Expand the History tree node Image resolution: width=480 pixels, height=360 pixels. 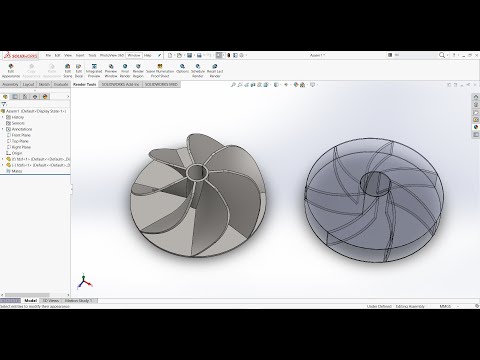[x=3, y=117]
